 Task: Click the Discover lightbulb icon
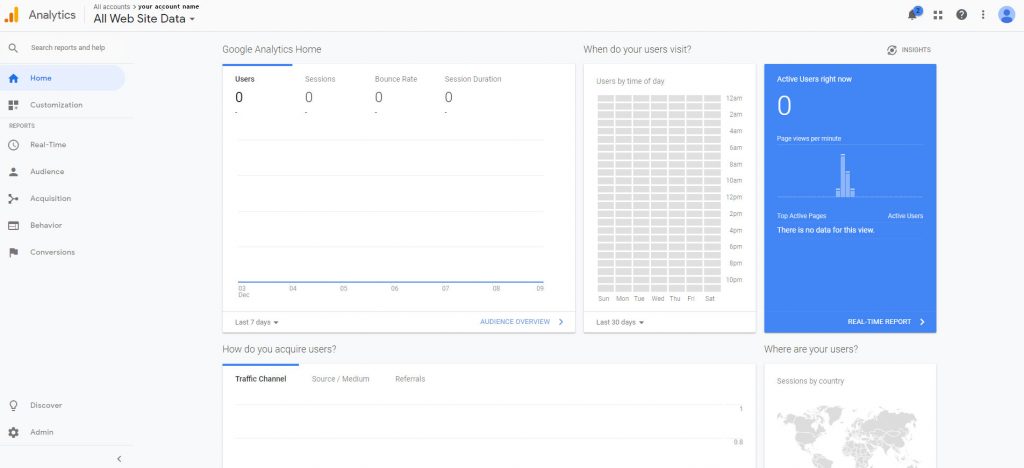click(x=13, y=405)
